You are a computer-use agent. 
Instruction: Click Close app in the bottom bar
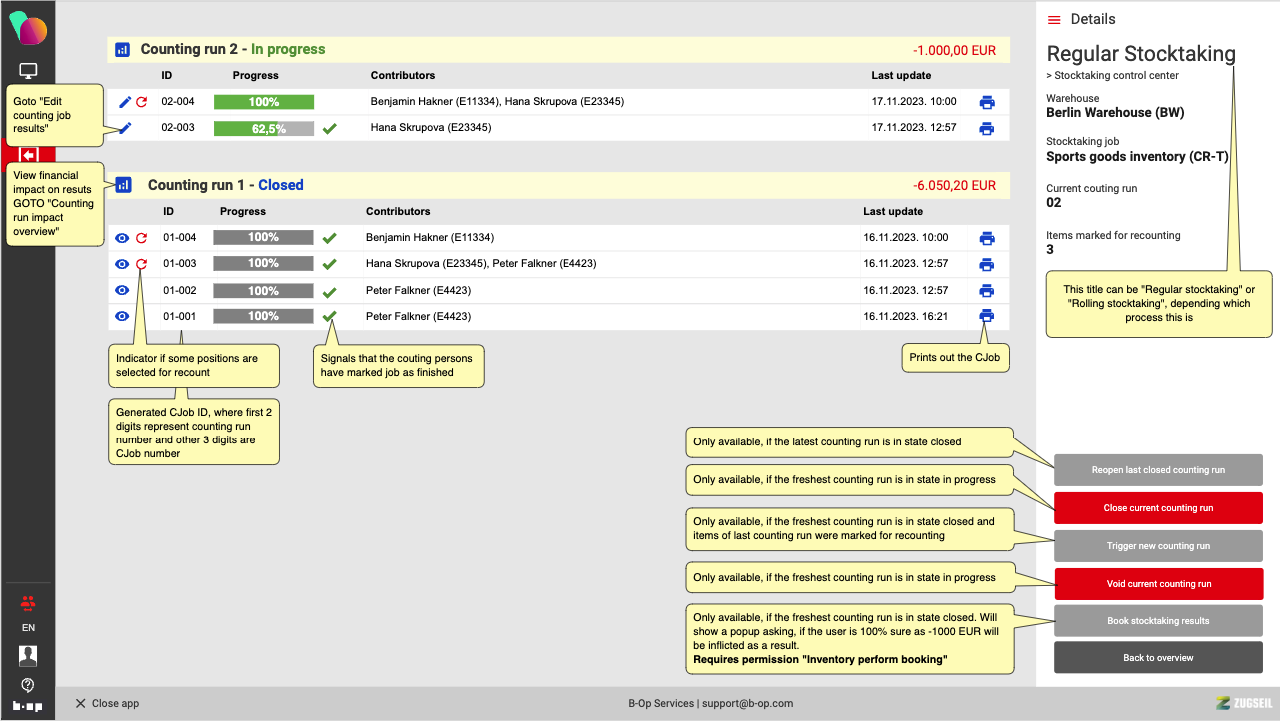(107, 703)
